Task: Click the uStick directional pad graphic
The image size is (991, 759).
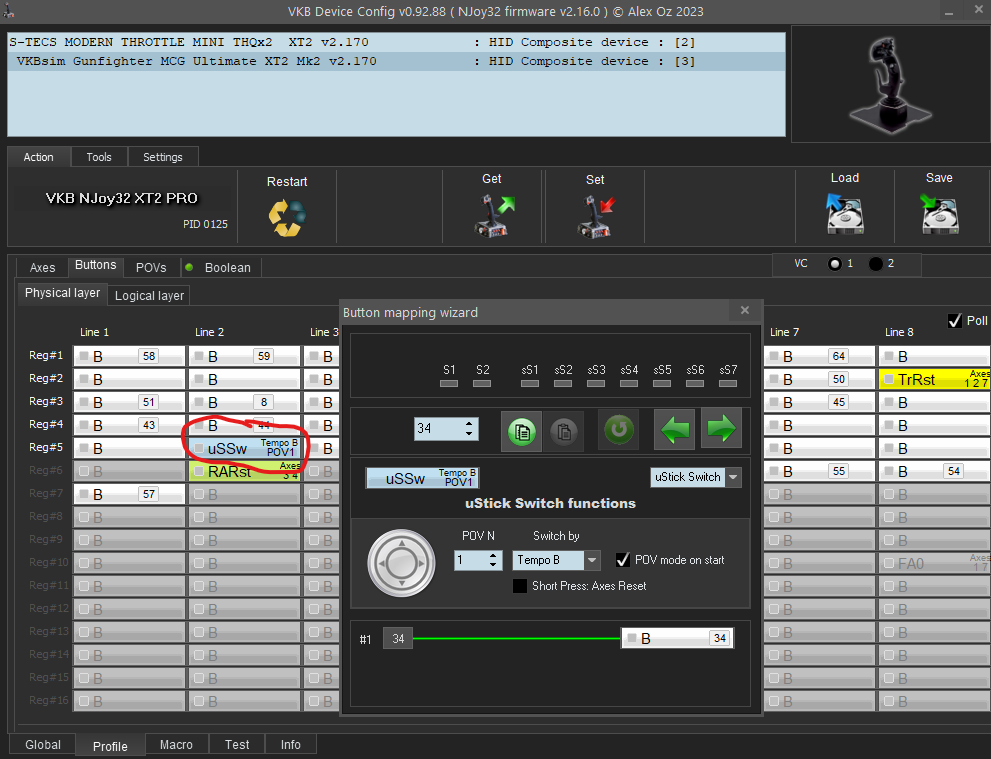Action: click(401, 562)
